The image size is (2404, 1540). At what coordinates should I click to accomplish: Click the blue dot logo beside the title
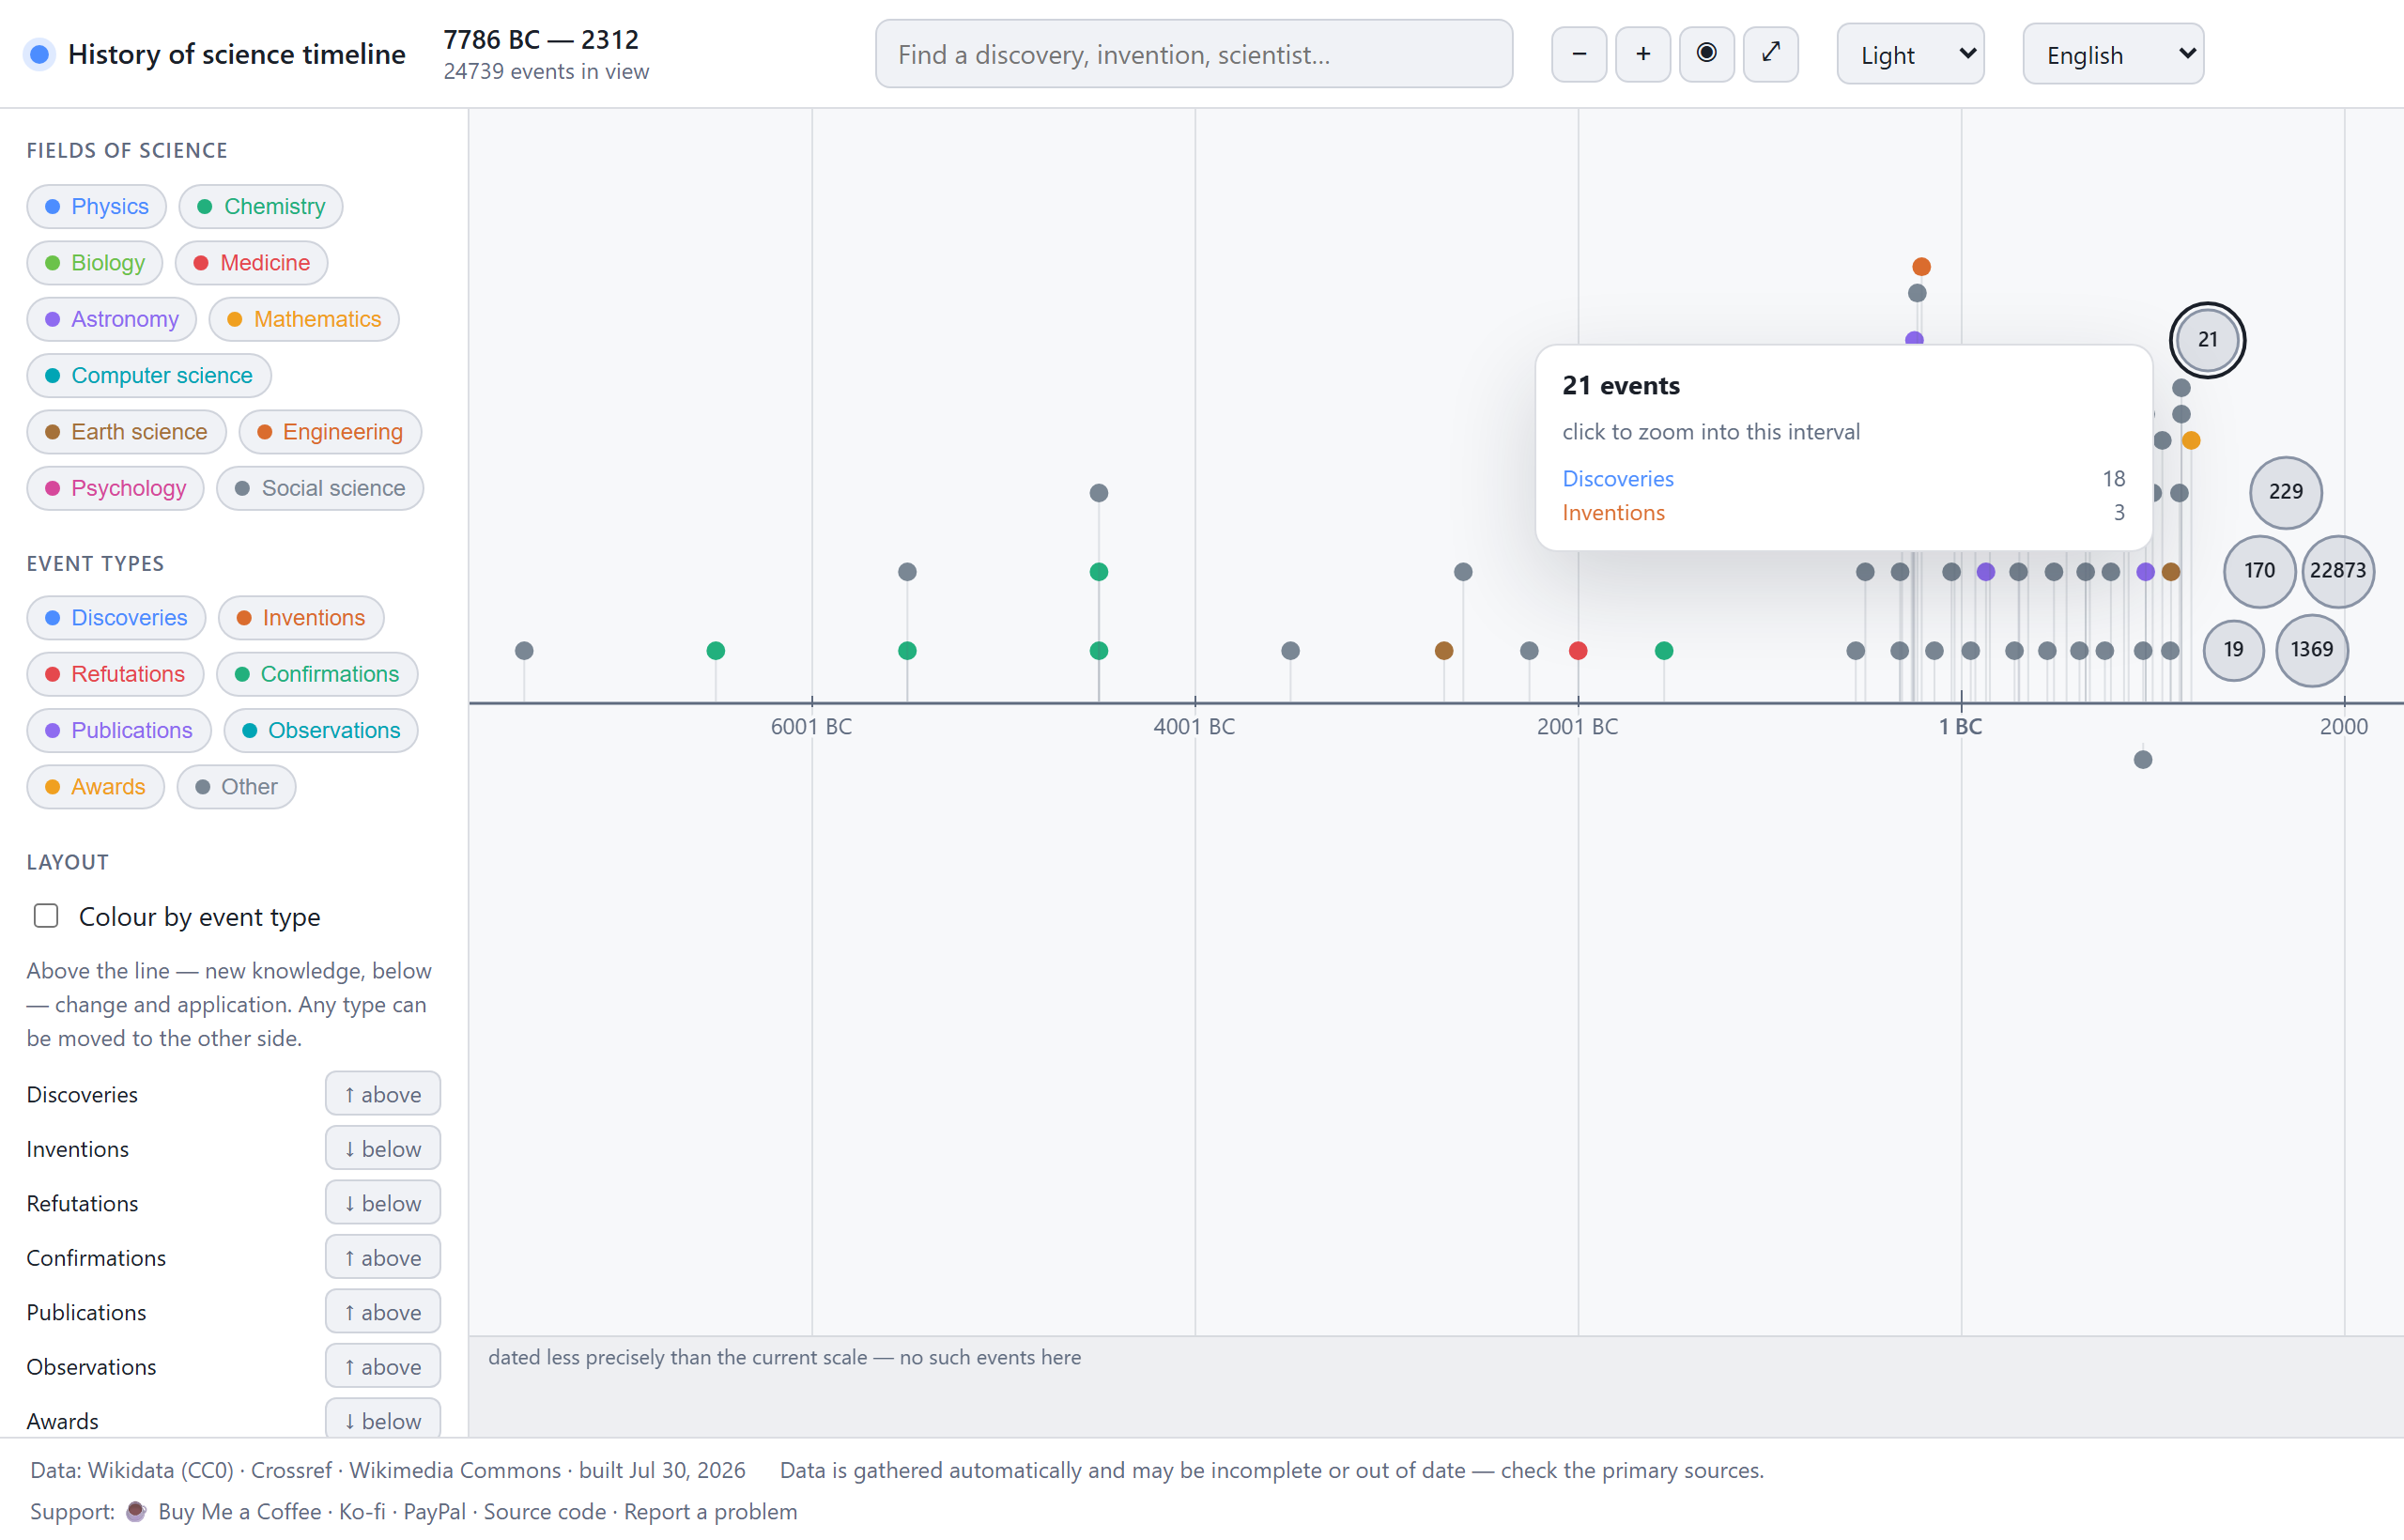[x=40, y=54]
